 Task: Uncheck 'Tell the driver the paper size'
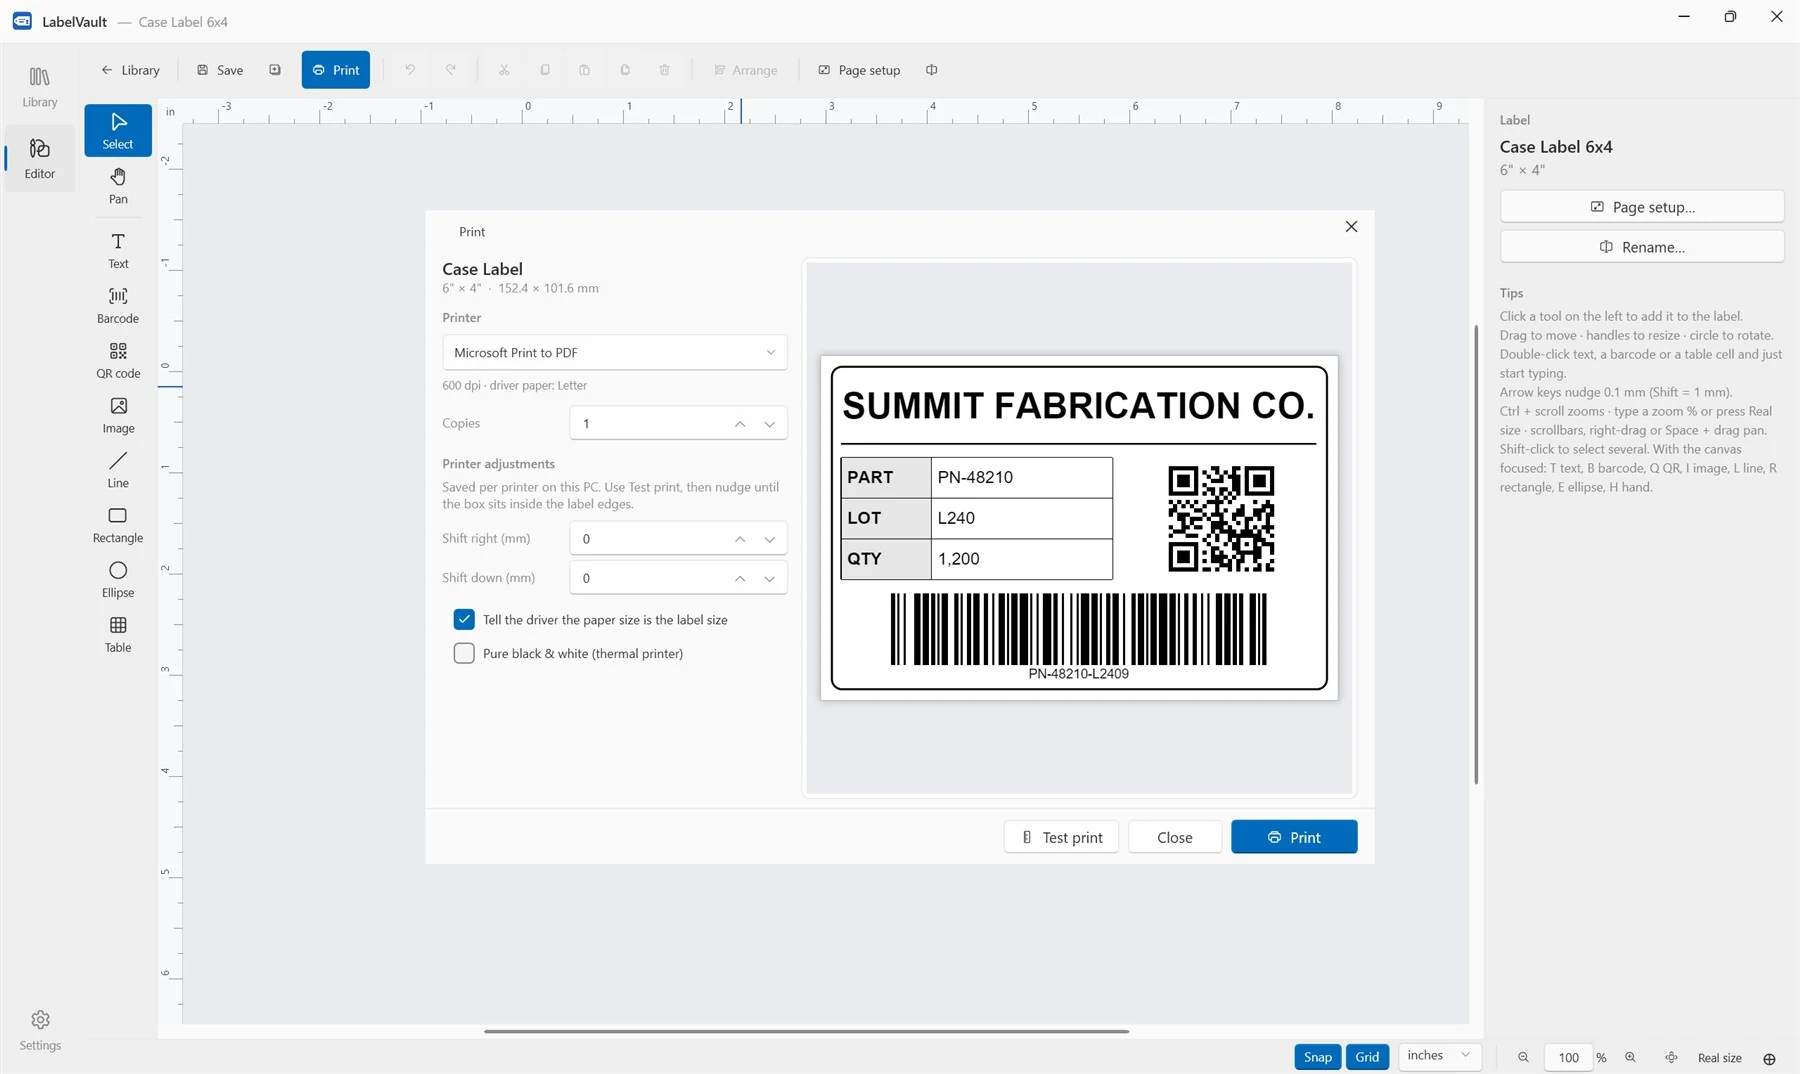[464, 619]
